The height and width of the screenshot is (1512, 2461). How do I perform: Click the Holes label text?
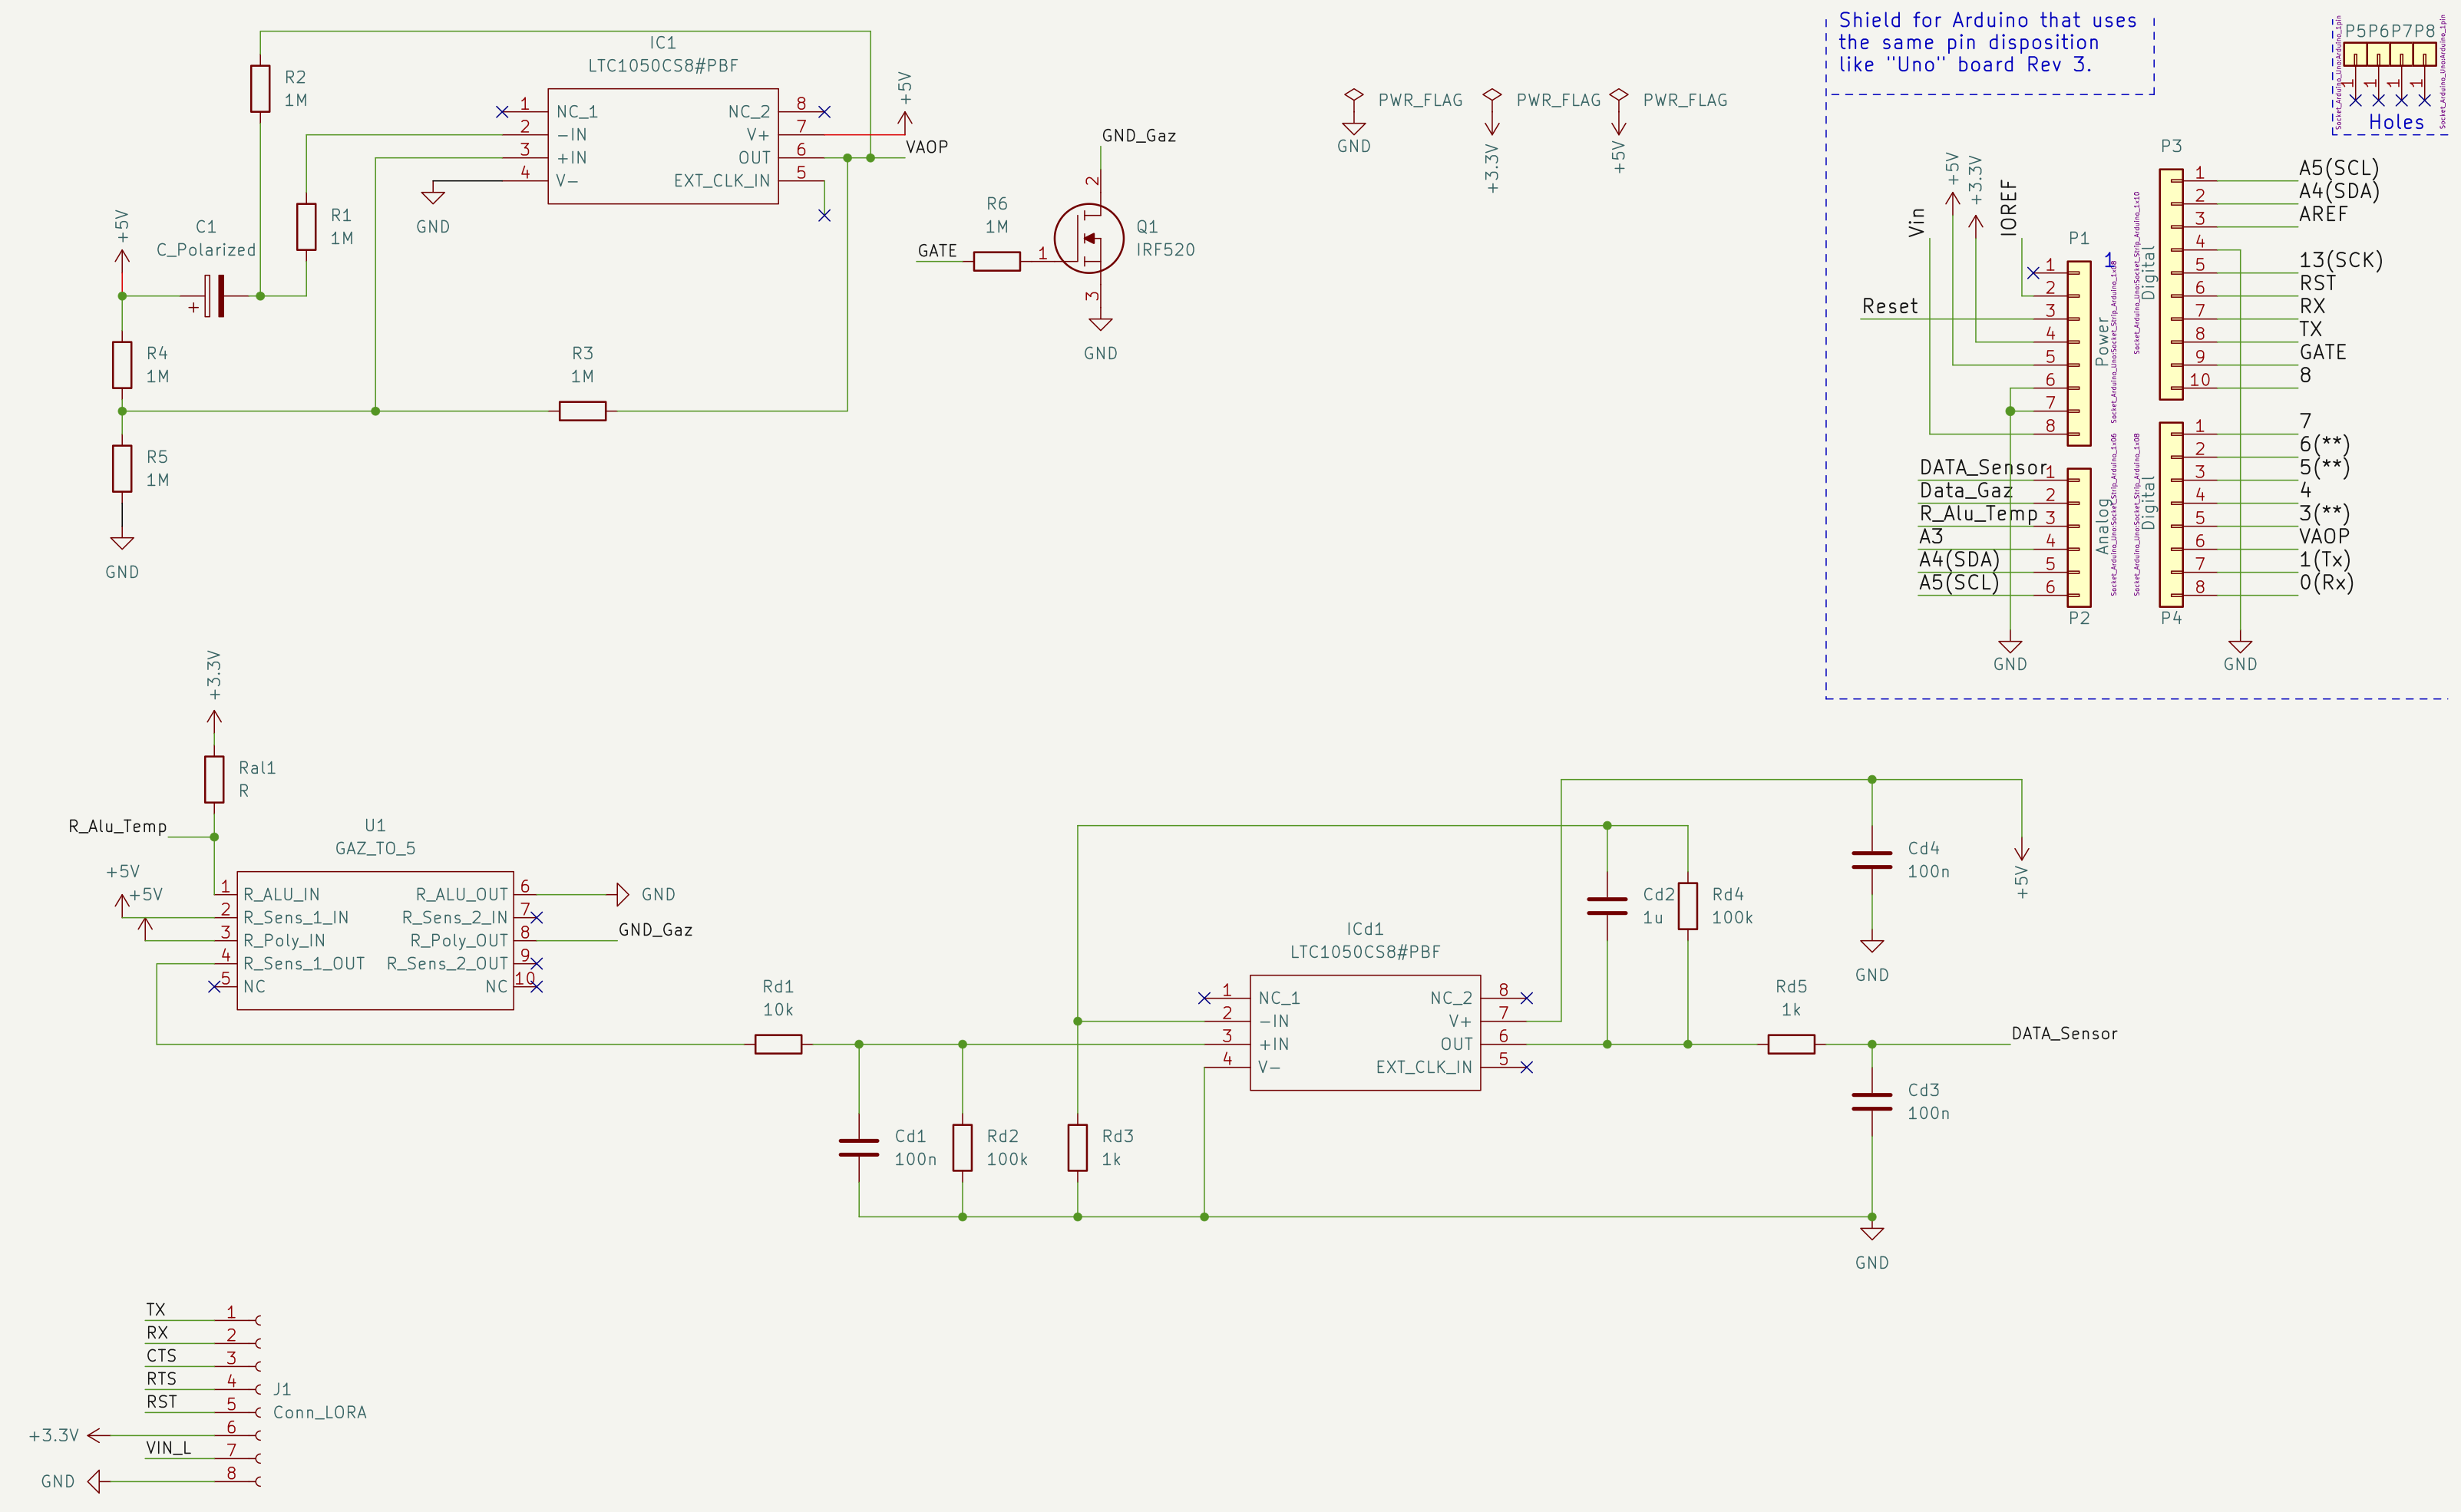click(2396, 122)
